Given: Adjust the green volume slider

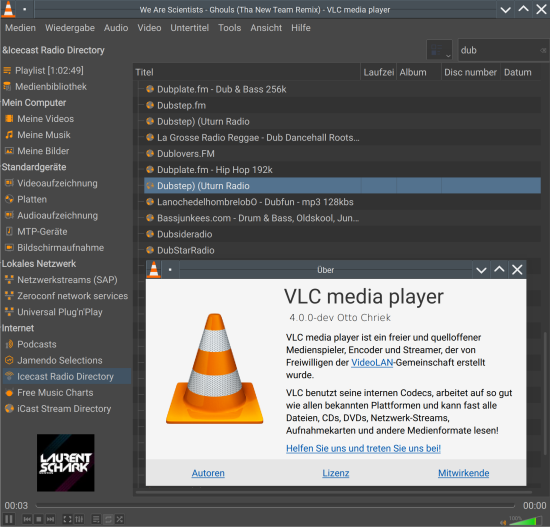Looking at the screenshot, I should pyautogui.click(x=525, y=521).
